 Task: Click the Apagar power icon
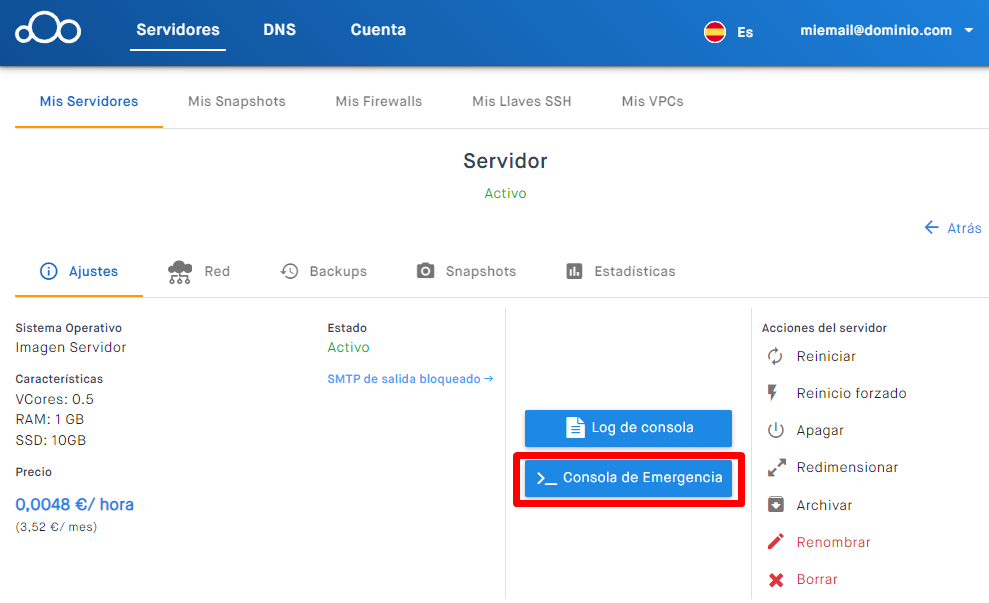click(775, 430)
